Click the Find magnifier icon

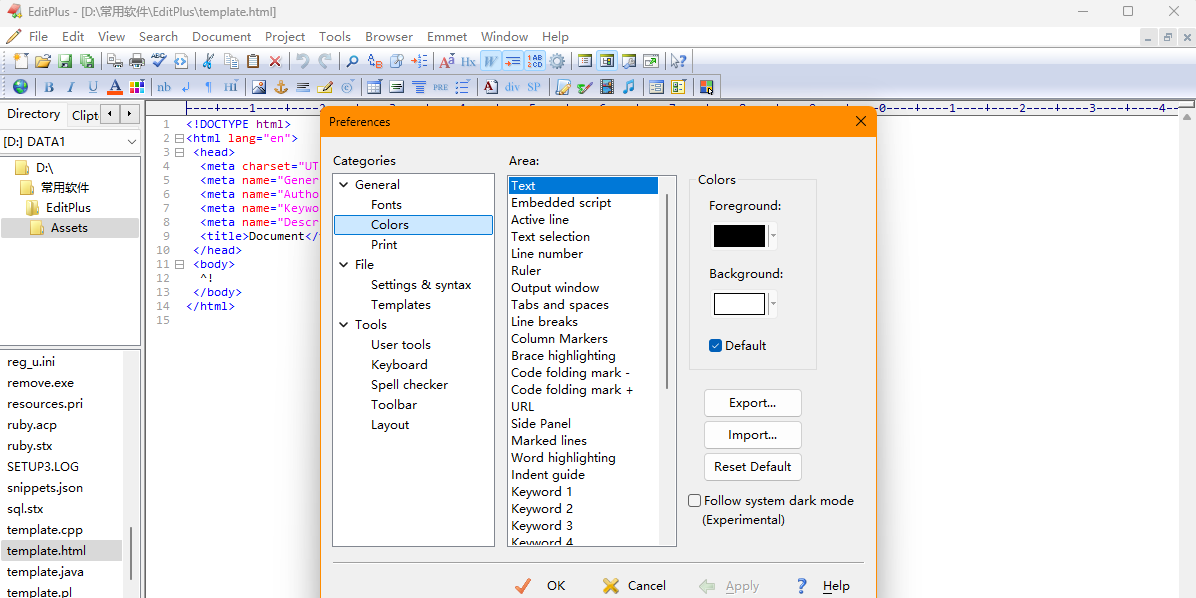point(352,61)
